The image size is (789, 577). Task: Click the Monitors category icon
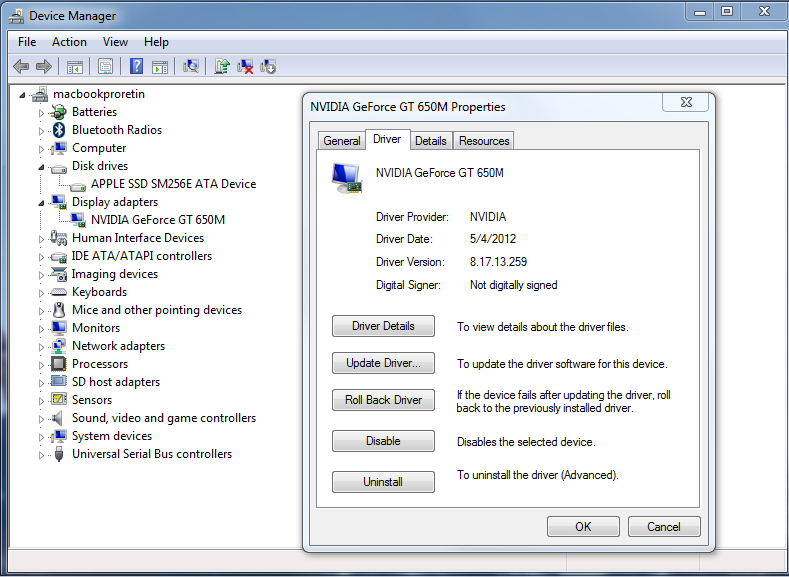(59, 327)
